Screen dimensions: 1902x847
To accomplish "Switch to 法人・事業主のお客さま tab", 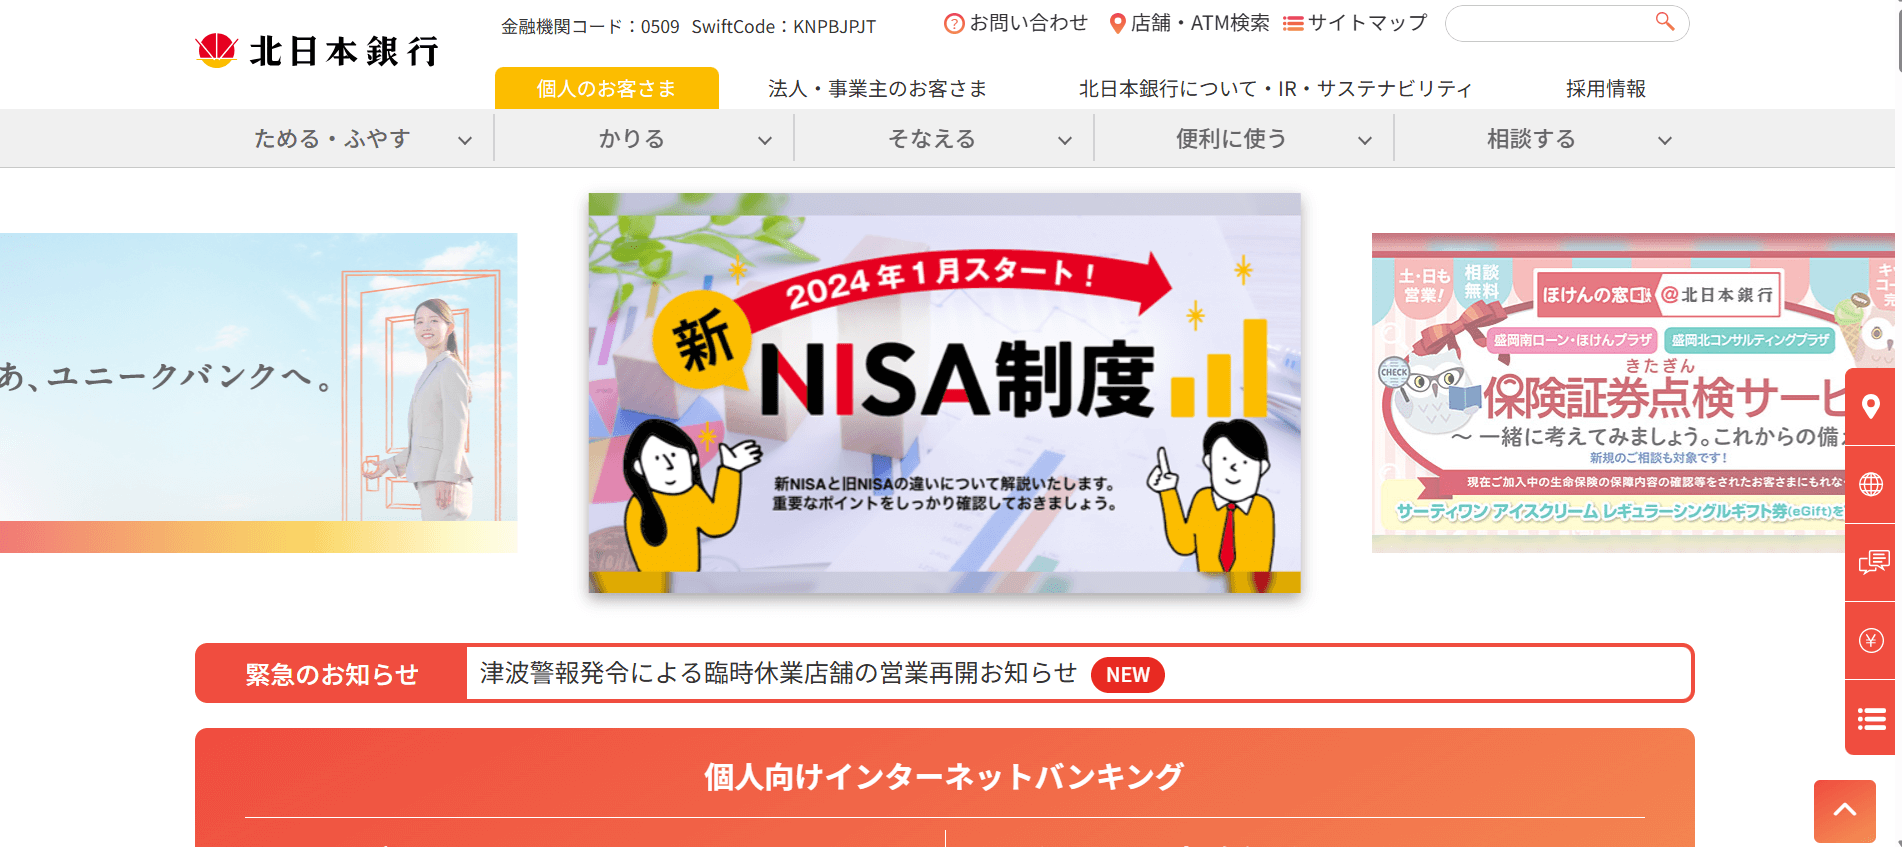I will pyautogui.click(x=878, y=88).
